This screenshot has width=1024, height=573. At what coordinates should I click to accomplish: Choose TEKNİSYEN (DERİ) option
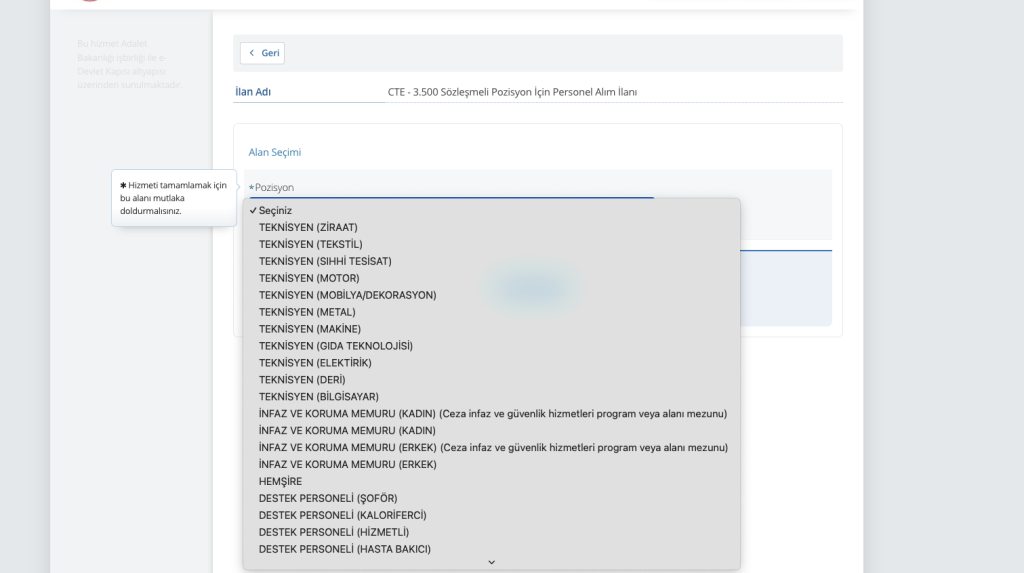pyautogui.click(x=303, y=380)
